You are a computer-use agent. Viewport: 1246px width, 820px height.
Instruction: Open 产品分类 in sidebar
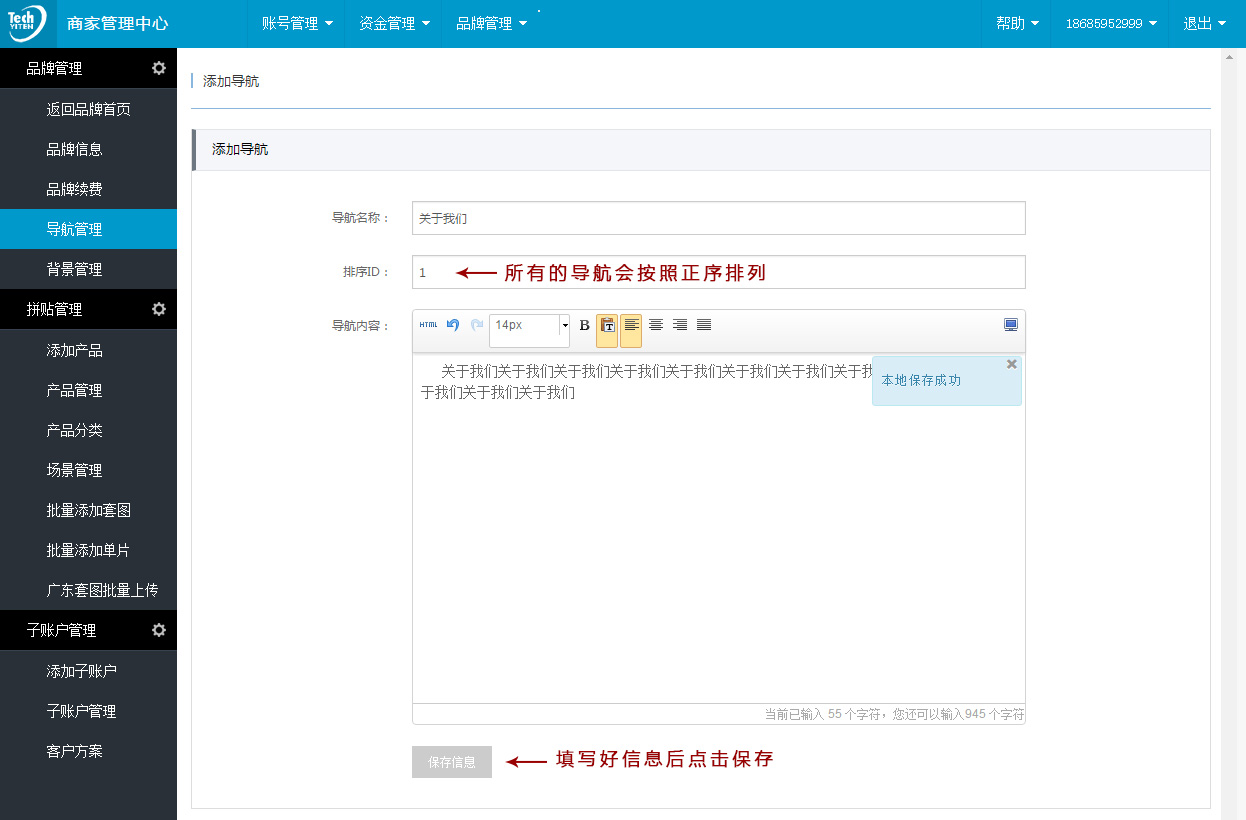pyautogui.click(x=88, y=430)
